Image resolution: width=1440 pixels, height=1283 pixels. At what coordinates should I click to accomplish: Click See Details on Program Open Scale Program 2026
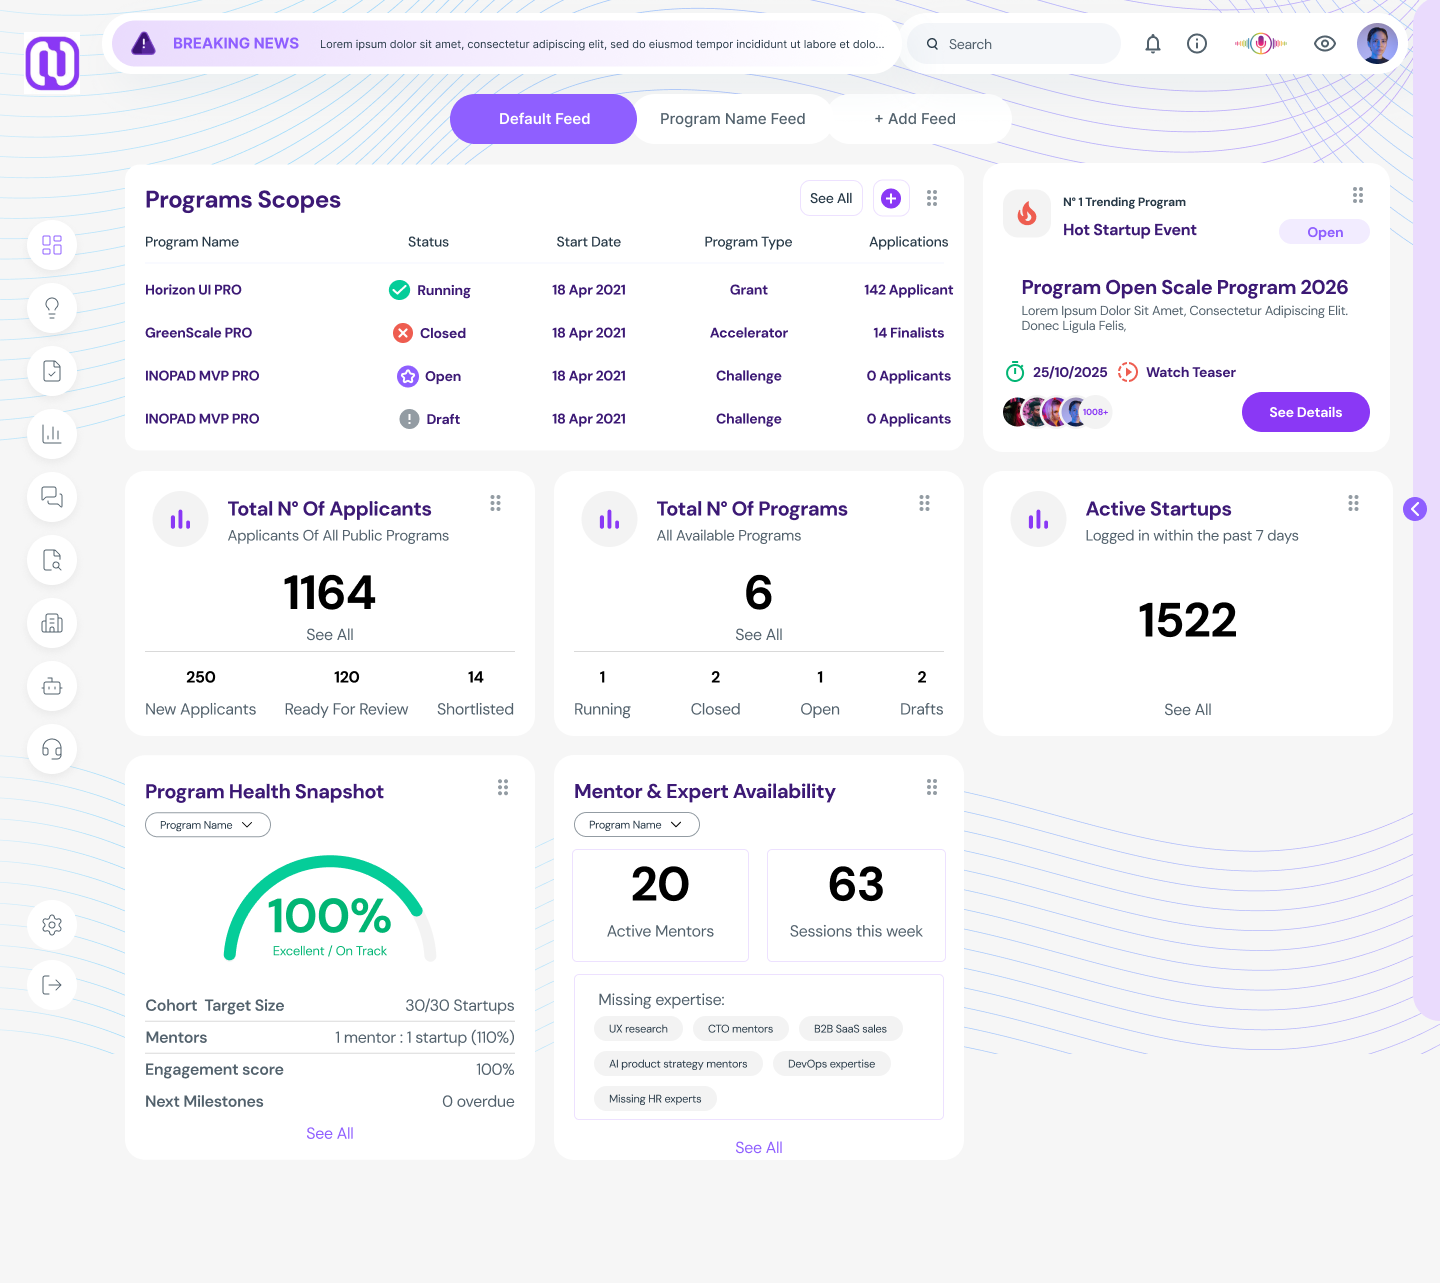click(1305, 412)
